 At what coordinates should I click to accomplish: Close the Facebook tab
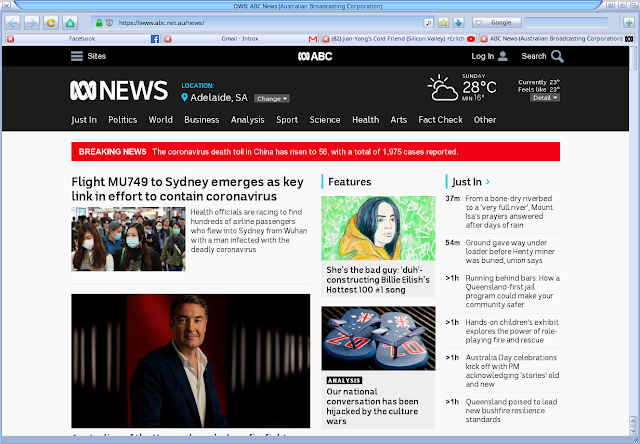click(11, 39)
